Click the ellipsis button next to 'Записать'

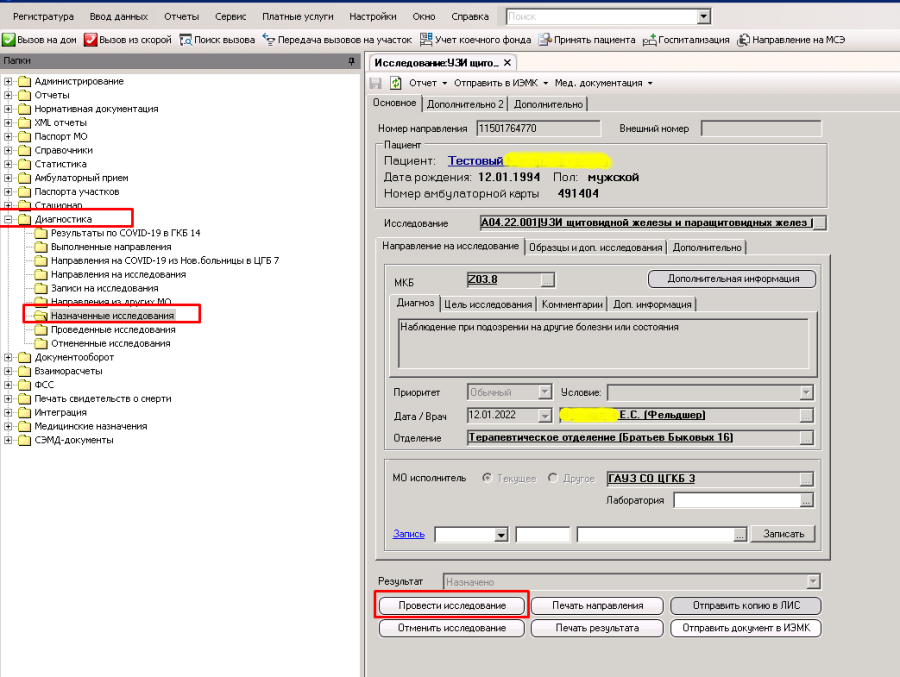(x=740, y=535)
